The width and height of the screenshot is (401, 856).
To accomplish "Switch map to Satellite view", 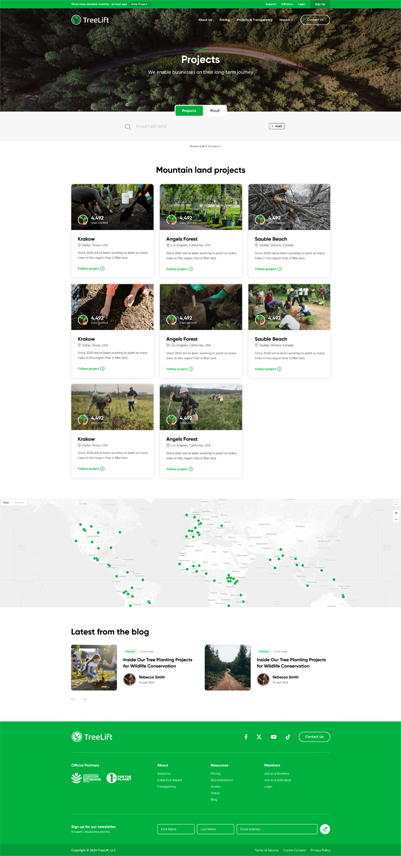I will pos(19,502).
